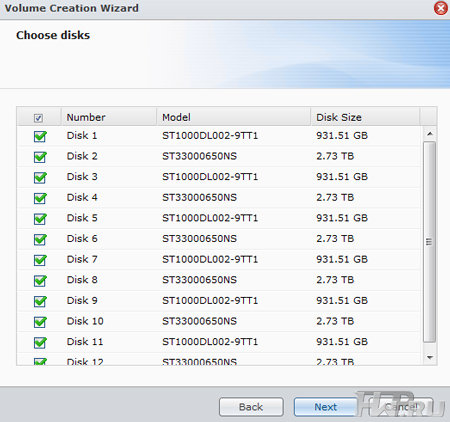Go Back to the previous wizard step

[x=251, y=407]
